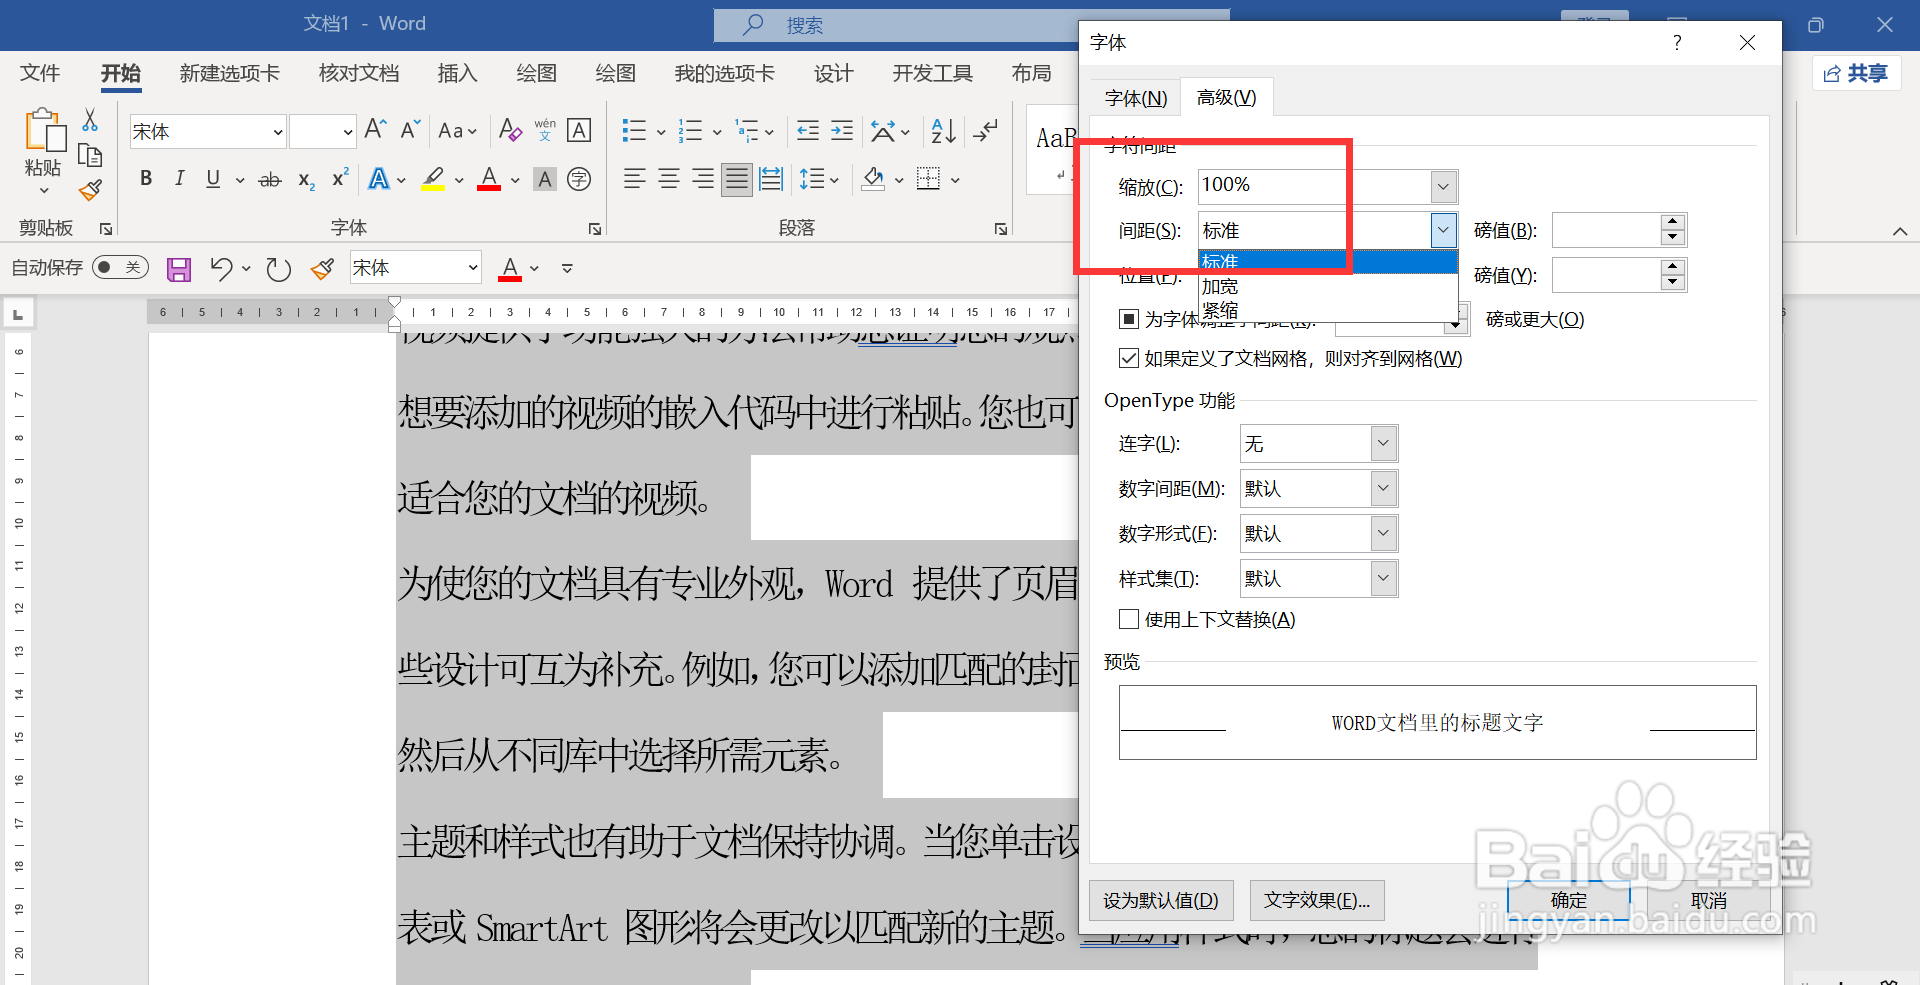
Task: Click the Numbering list icon
Action: point(690,130)
